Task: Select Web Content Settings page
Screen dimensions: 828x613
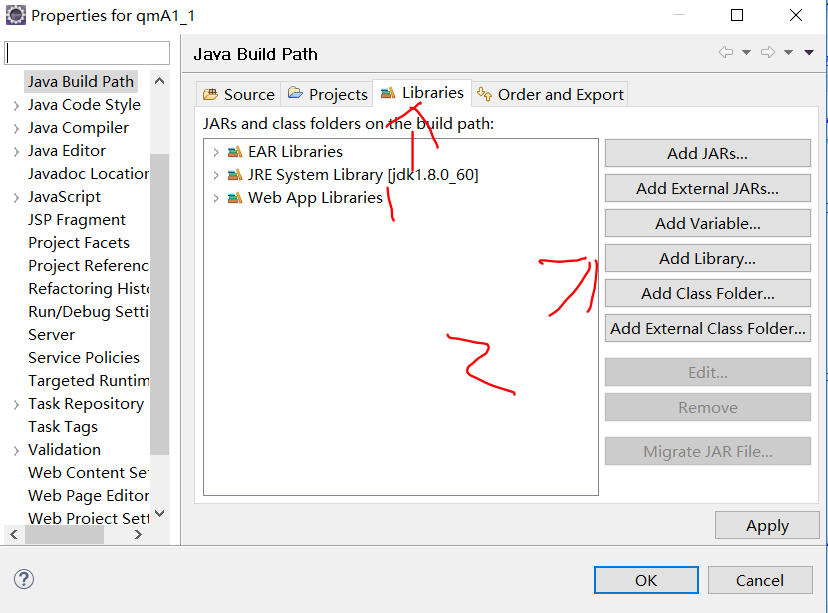Action: click(x=88, y=472)
